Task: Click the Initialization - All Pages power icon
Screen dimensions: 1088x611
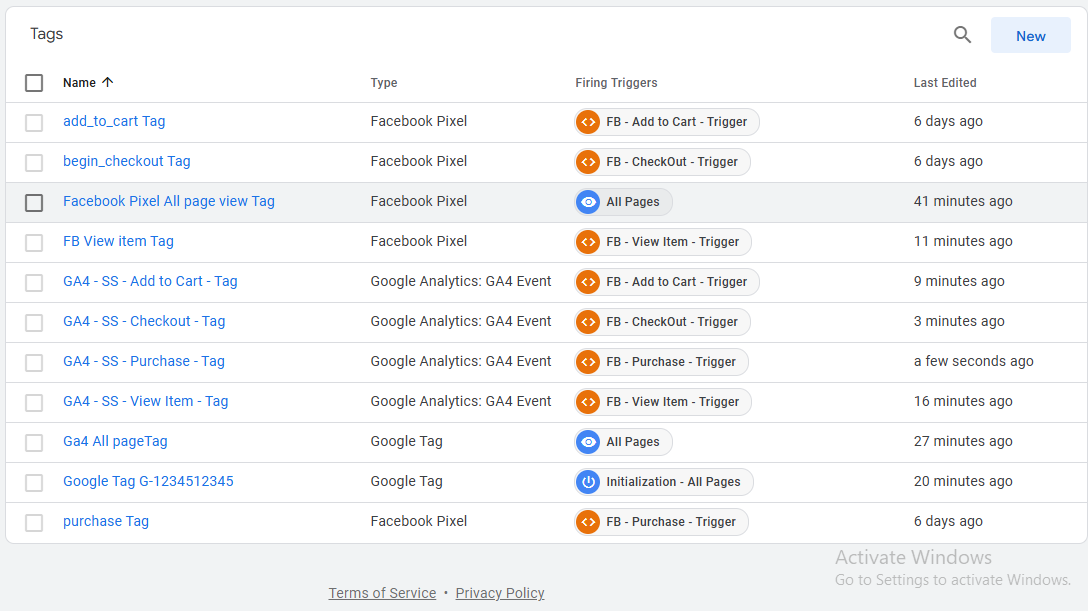Action: pos(588,482)
